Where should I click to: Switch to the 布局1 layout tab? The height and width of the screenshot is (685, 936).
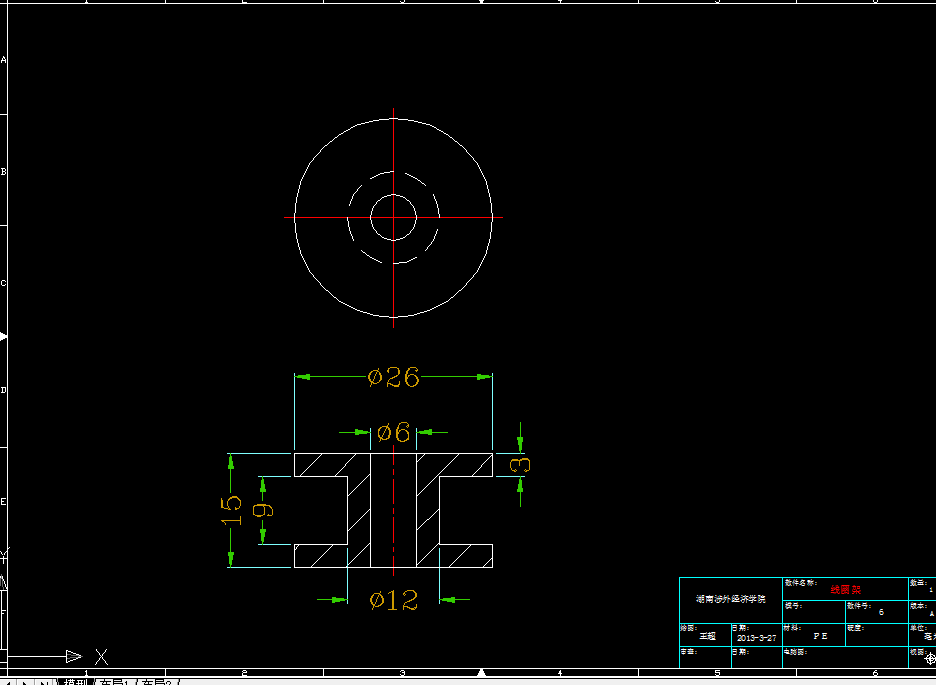[x=115, y=681]
